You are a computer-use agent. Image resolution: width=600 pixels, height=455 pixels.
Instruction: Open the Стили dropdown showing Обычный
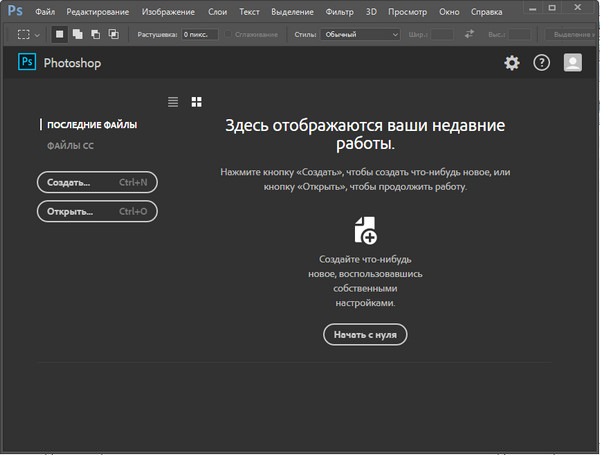tap(360, 34)
